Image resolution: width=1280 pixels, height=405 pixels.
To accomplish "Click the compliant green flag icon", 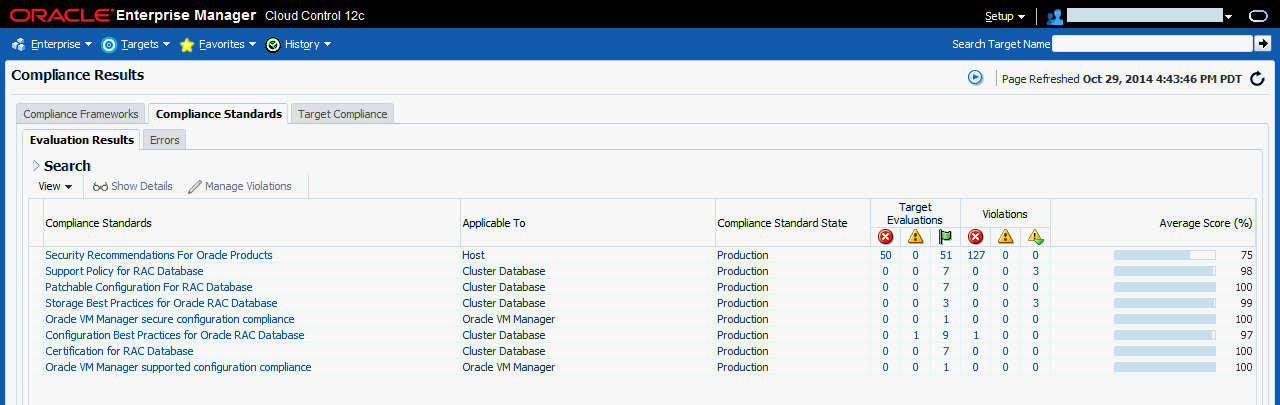I will (x=945, y=237).
